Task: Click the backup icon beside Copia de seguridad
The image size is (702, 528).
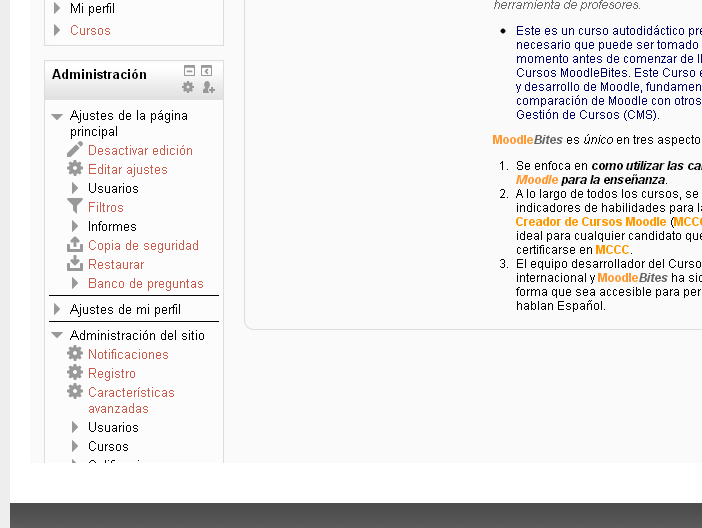Action: point(75,245)
